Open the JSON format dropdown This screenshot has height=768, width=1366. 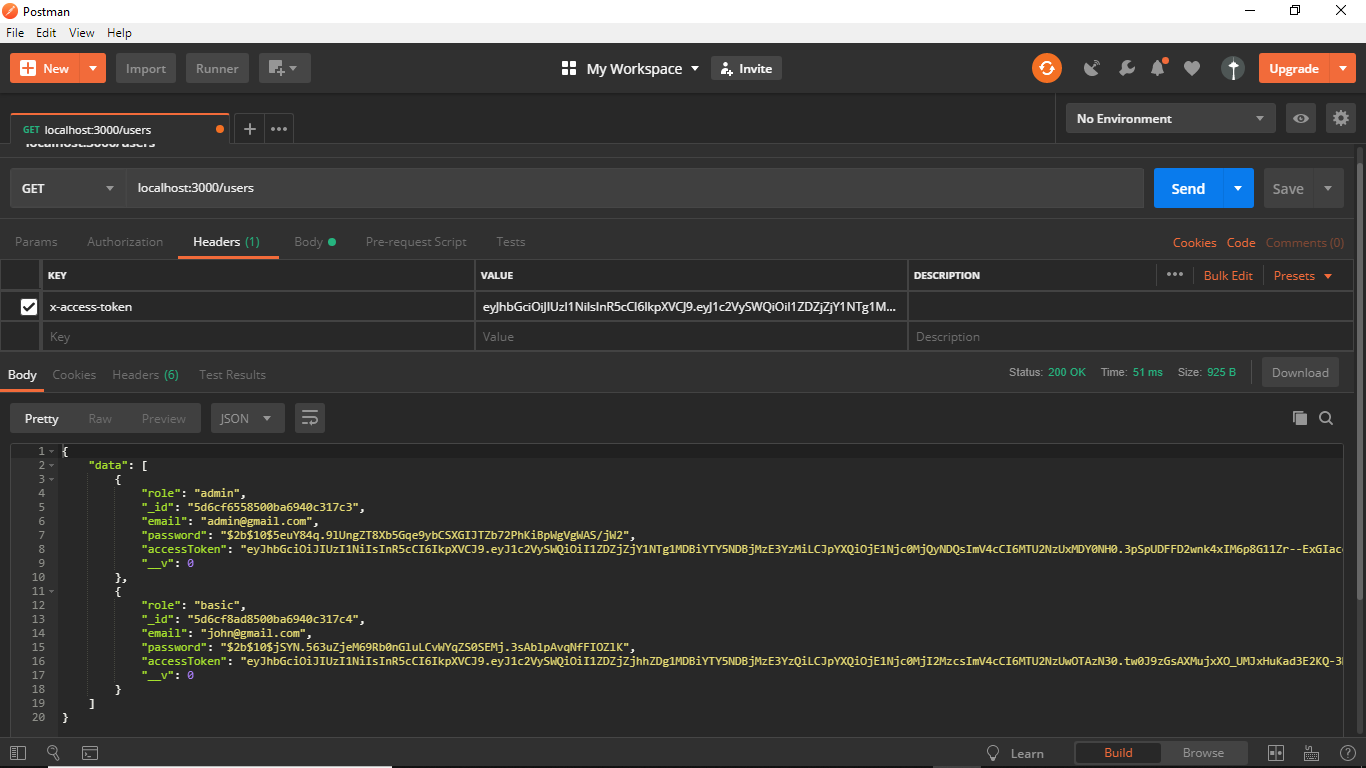click(247, 418)
